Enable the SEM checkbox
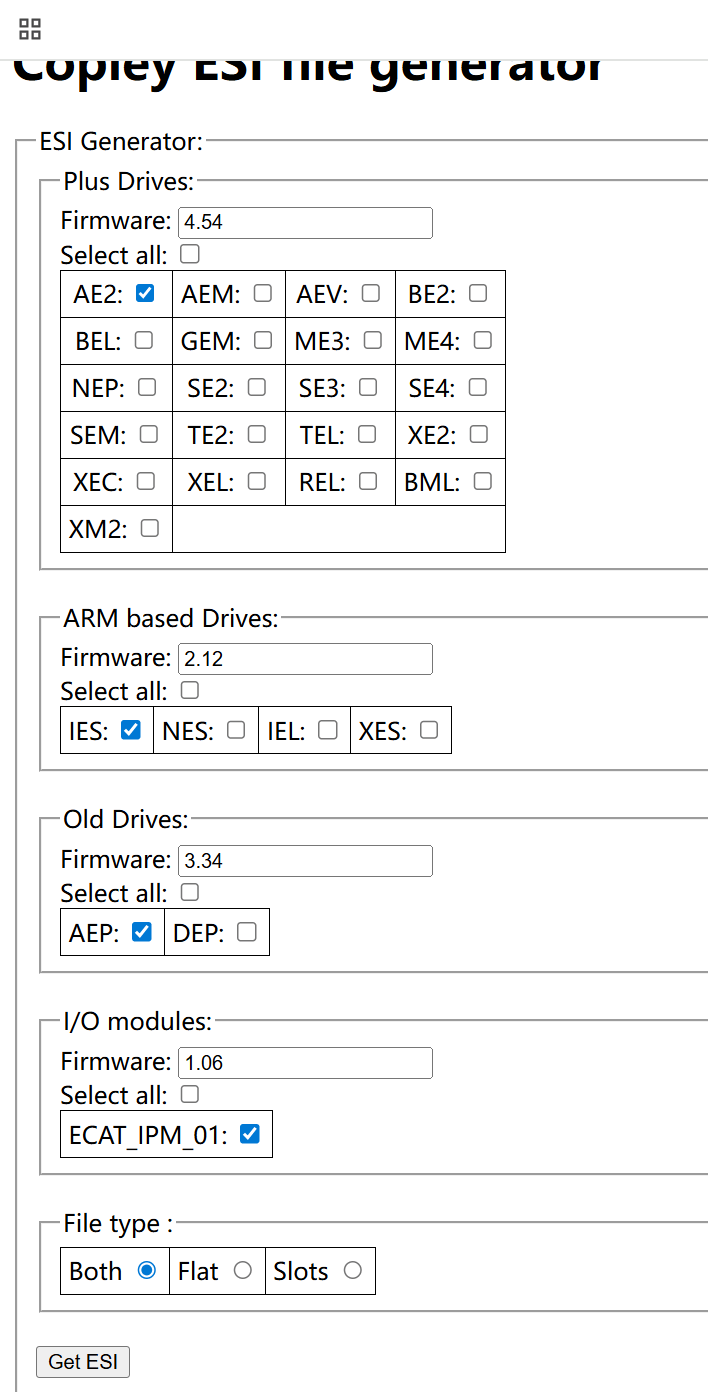The image size is (708, 1392). [x=149, y=434]
